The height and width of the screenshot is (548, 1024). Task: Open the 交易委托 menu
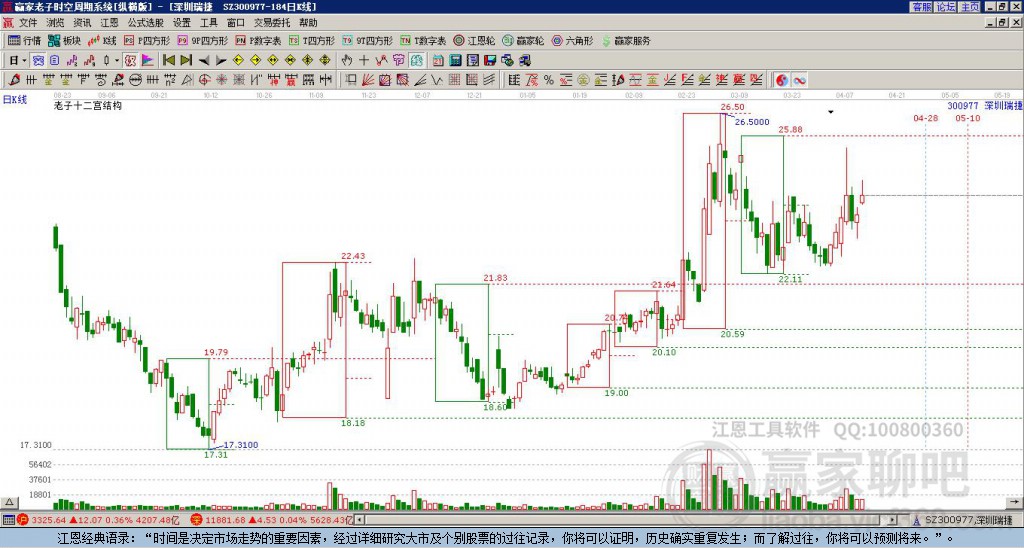[x=272, y=23]
